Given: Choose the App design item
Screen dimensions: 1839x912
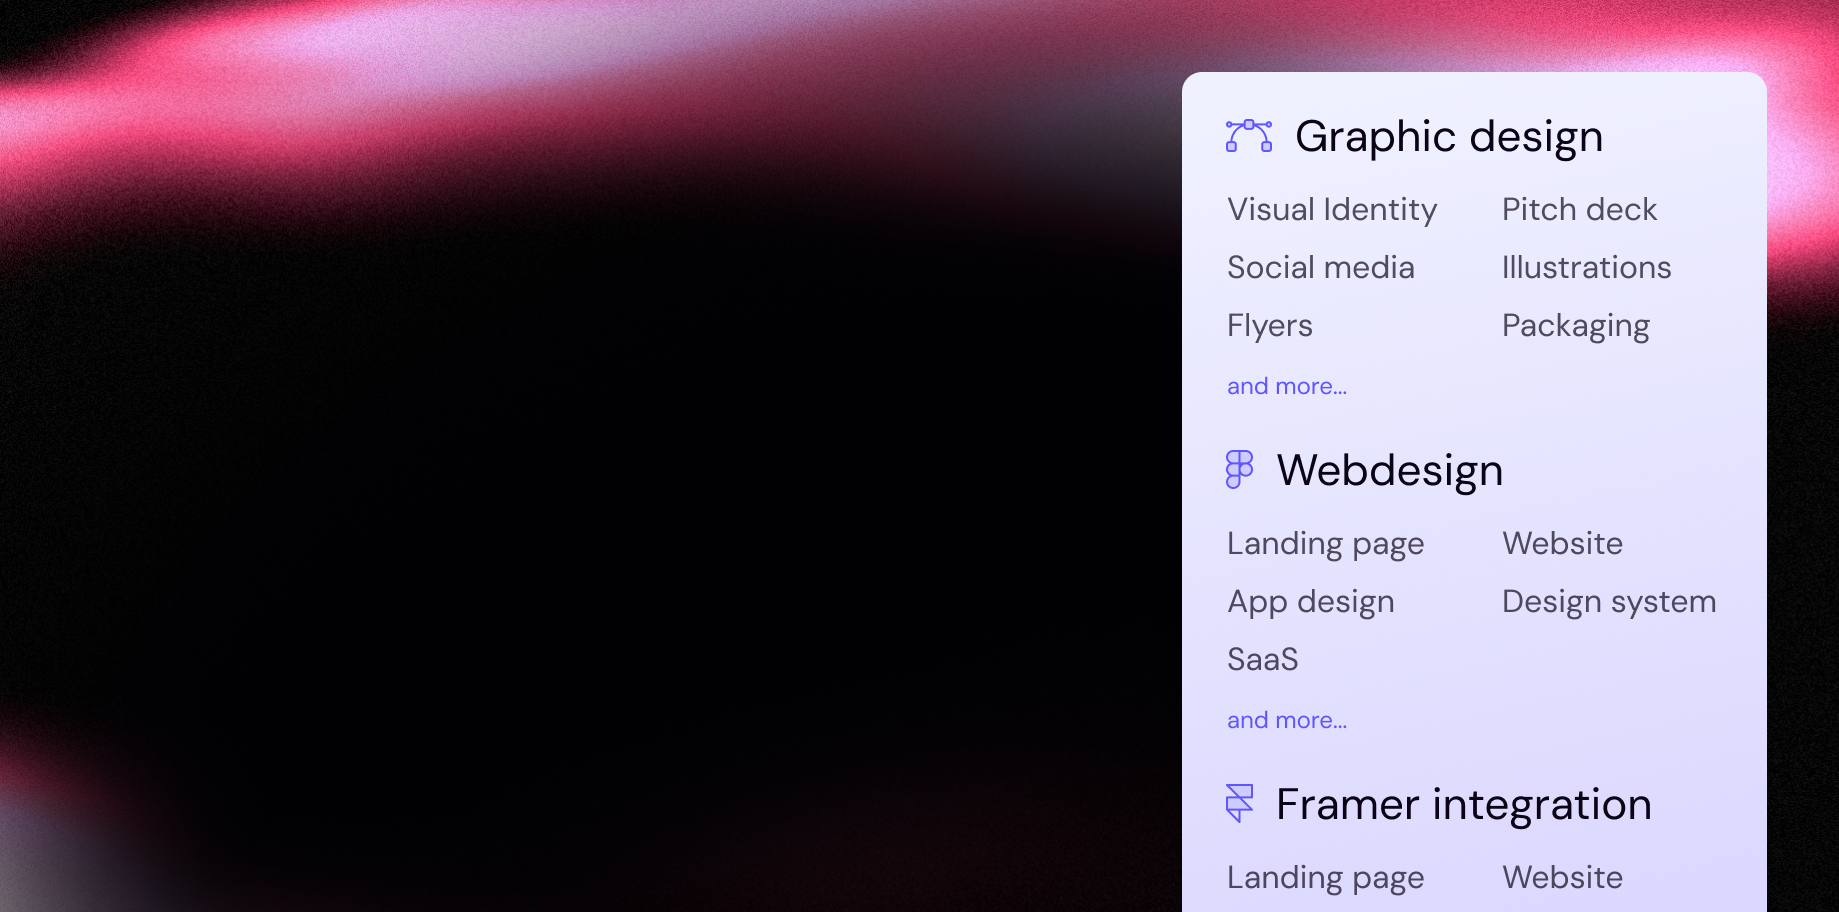Looking at the screenshot, I should click(1310, 602).
